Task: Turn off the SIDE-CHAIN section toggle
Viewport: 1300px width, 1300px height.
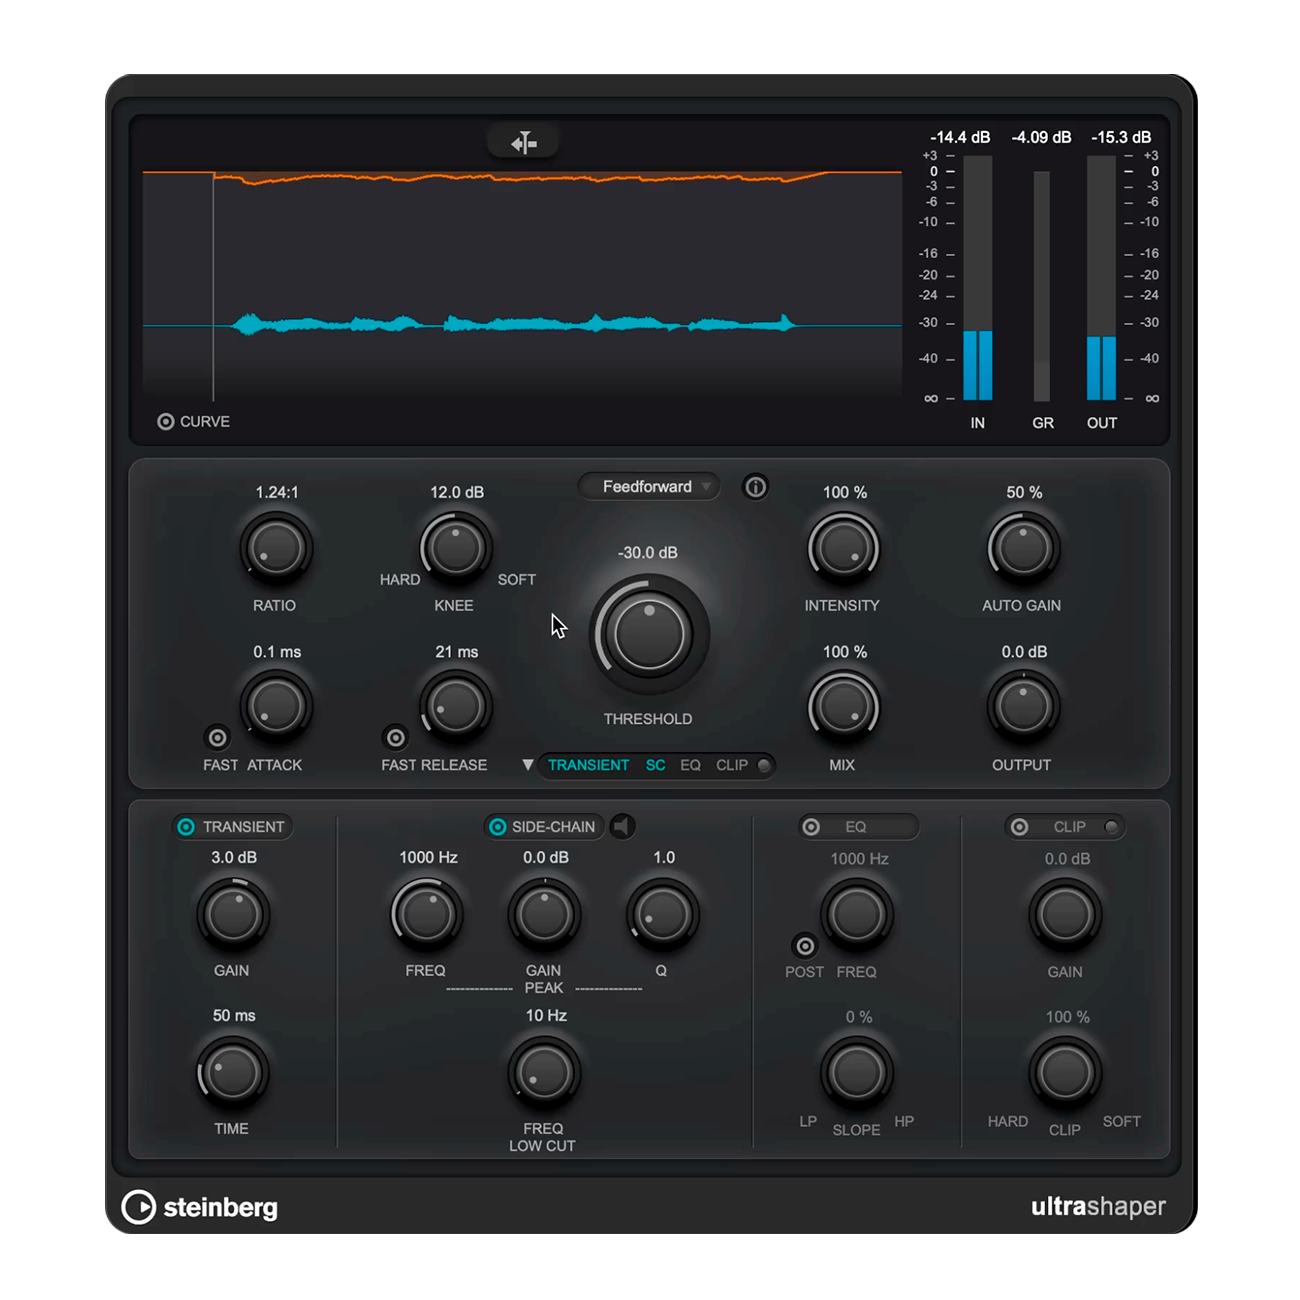Action: (497, 827)
